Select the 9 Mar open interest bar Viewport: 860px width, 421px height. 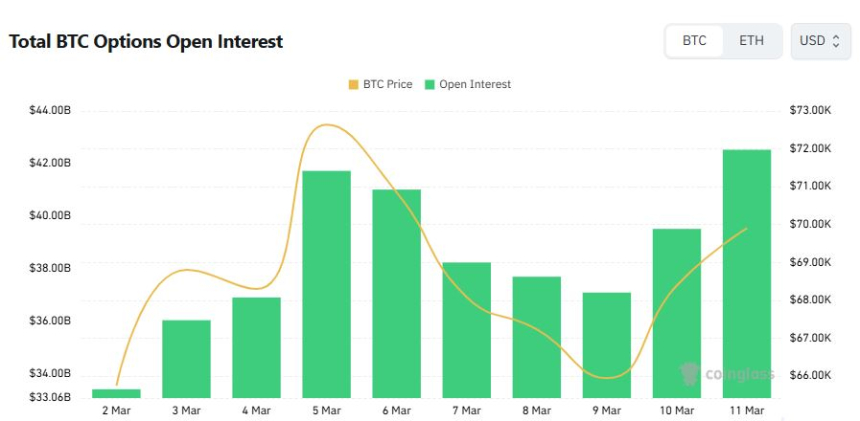coord(607,344)
